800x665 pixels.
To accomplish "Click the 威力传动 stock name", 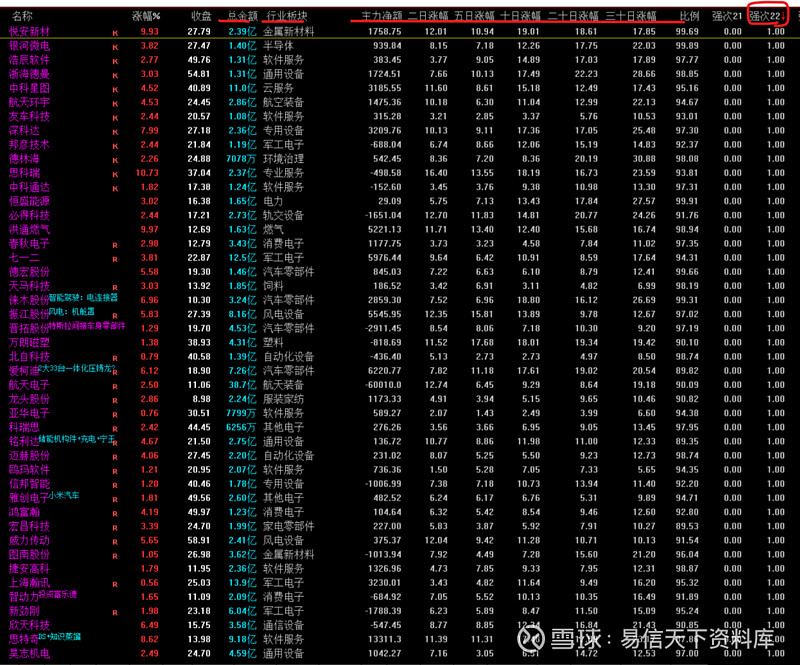I will [30, 540].
